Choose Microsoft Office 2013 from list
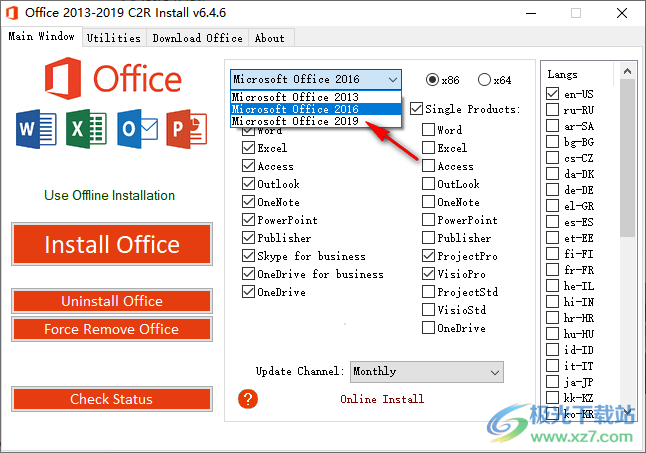 (x=316, y=97)
